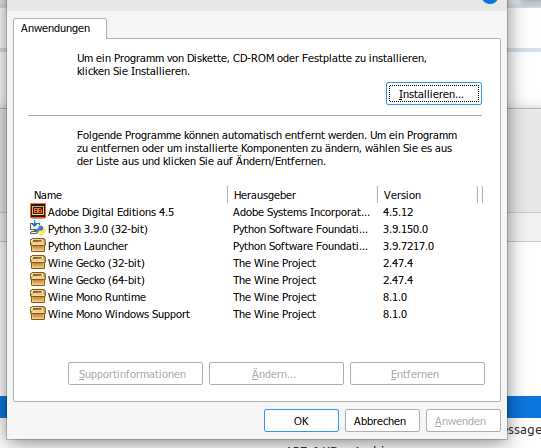Confirm with the OK button
Screen dimensions: 541x448
pos(301,421)
